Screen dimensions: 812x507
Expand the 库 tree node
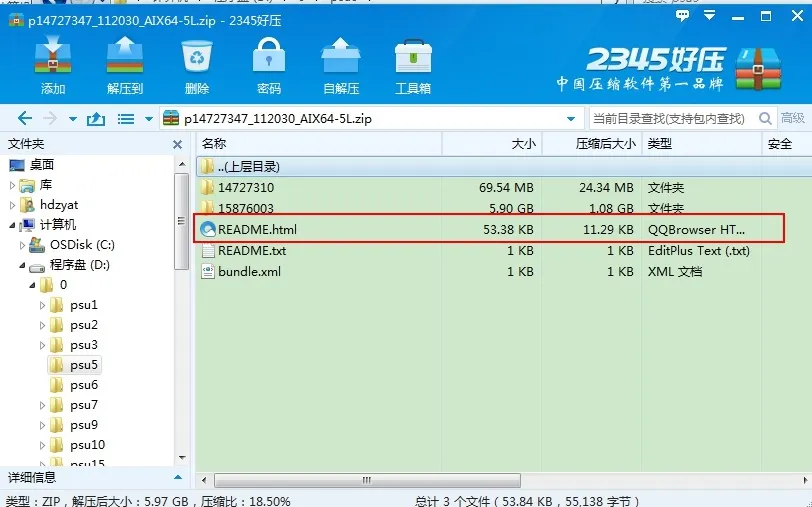click(x=12, y=185)
